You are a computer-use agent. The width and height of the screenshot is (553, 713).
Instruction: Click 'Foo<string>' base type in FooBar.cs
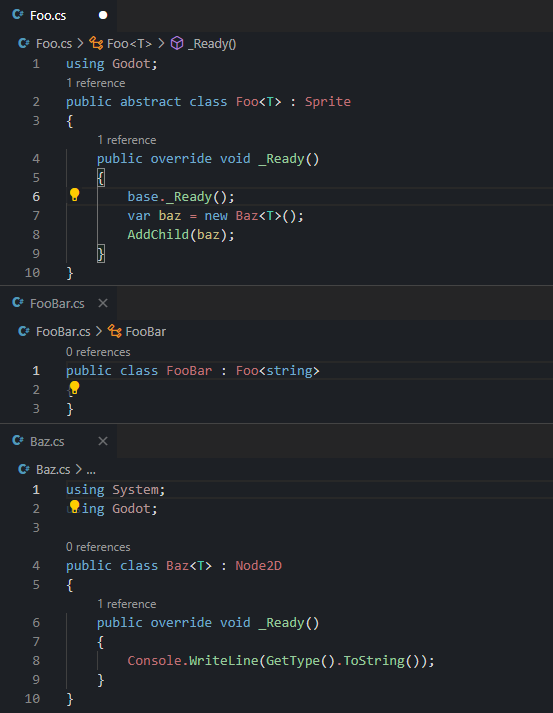coord(277,371)
